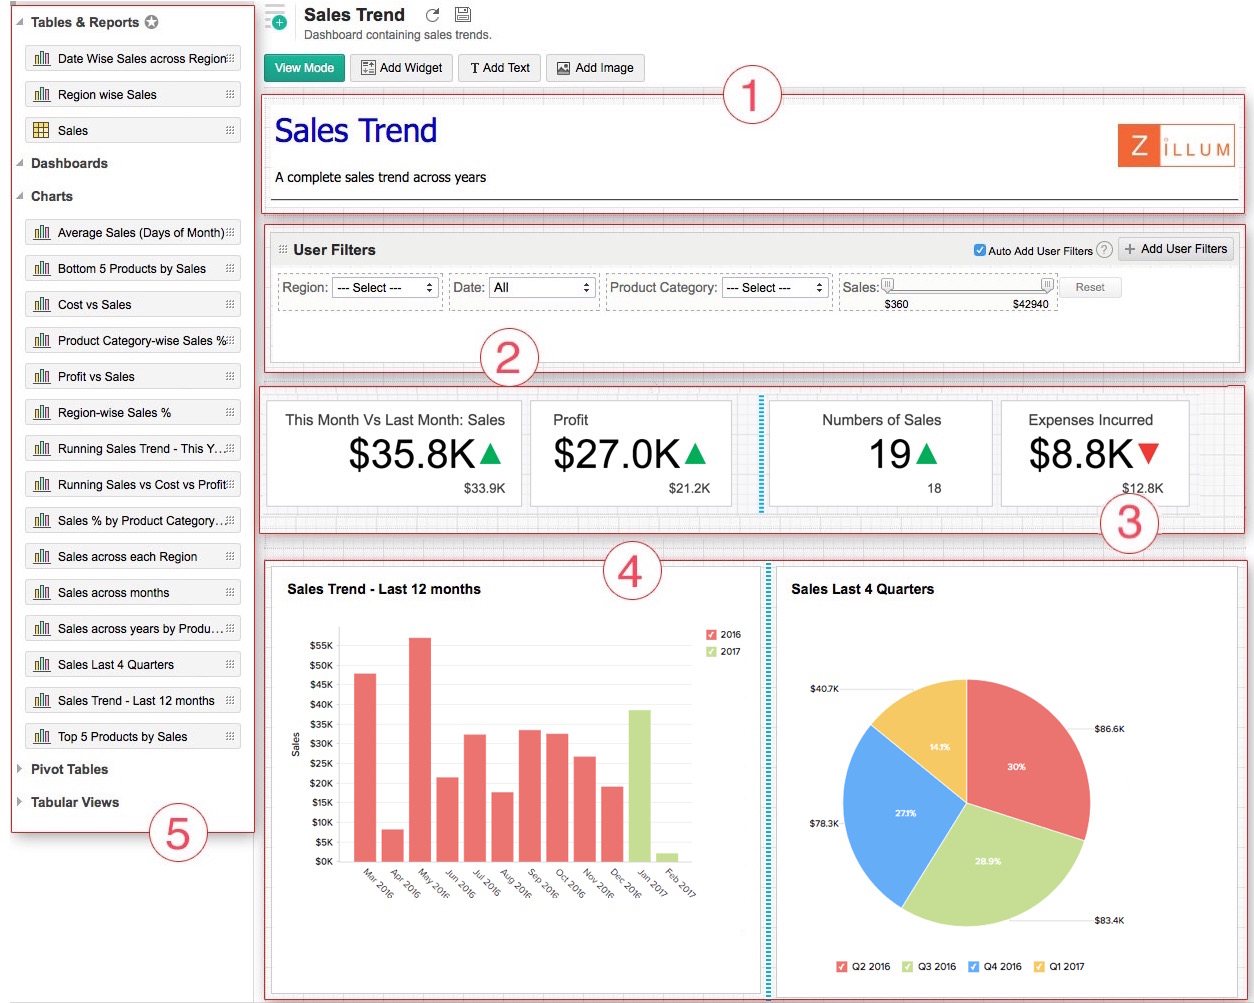1254x1003 pixels.
Task: Click the refresh icon beside Sales Trend title
Action: click(432, 15)
